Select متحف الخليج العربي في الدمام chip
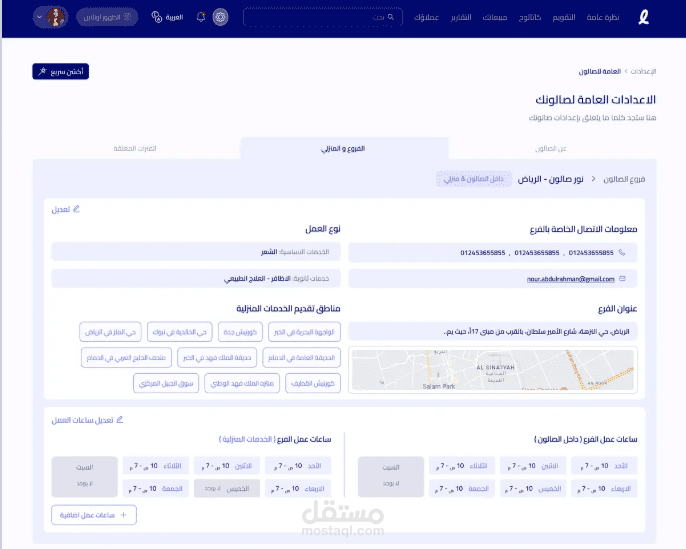Image resolution: width=686 pixels, height=549 pixels. pyautogui.click(x=126, y=357)
